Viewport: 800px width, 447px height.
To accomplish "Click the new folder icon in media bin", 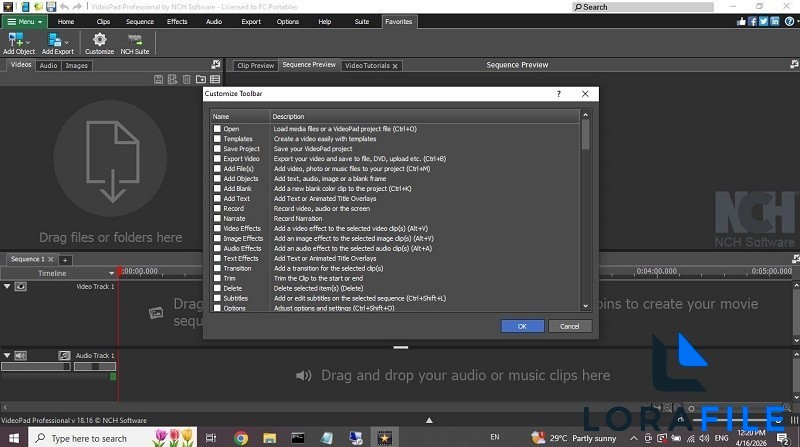I will pos(201,79).
